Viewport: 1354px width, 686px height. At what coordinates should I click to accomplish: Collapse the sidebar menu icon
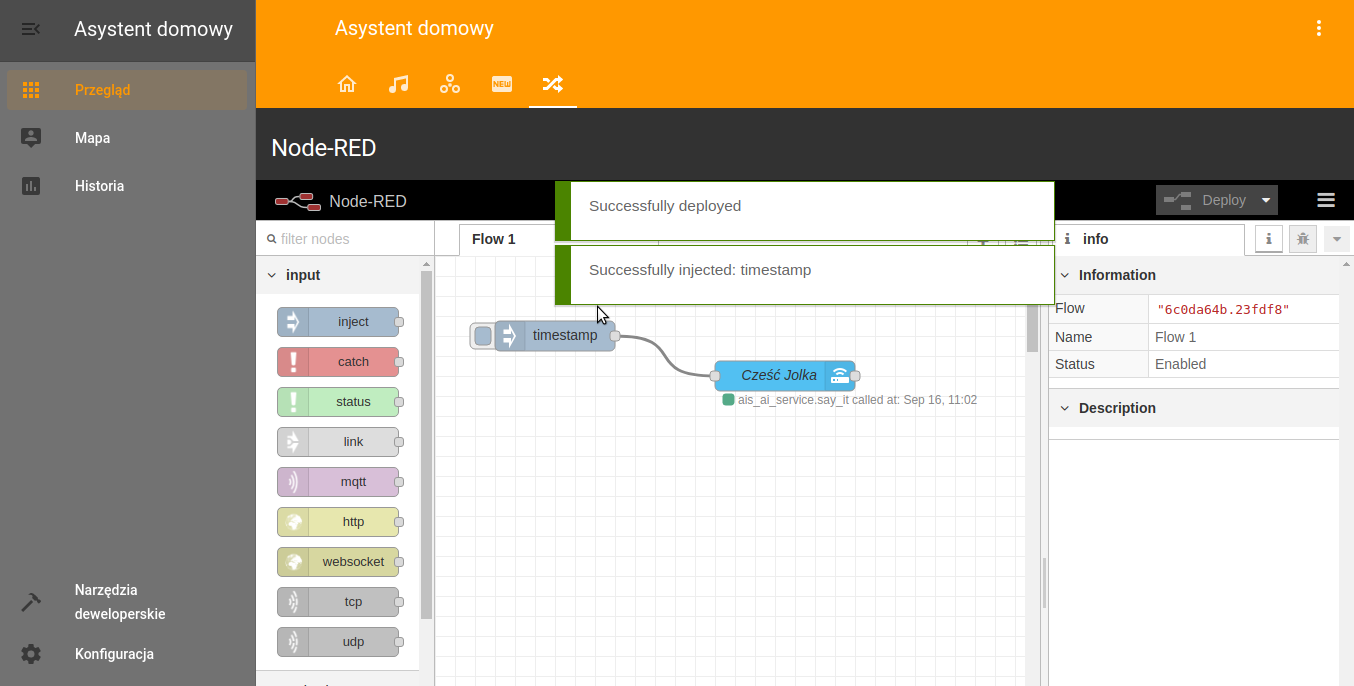coord(31,29)
